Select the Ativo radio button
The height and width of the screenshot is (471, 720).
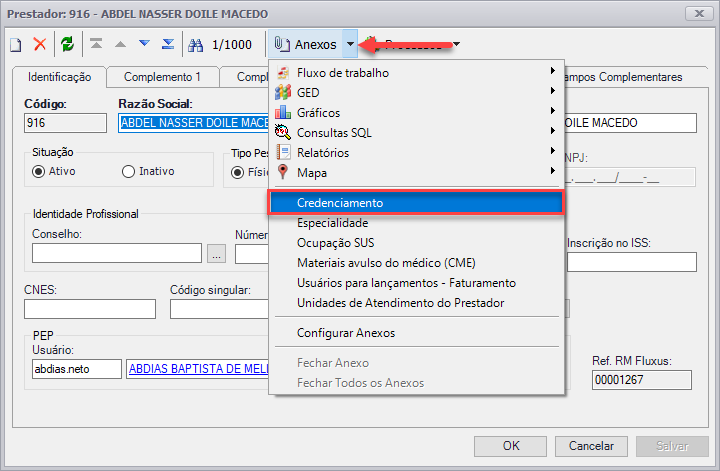pos(39,172)
